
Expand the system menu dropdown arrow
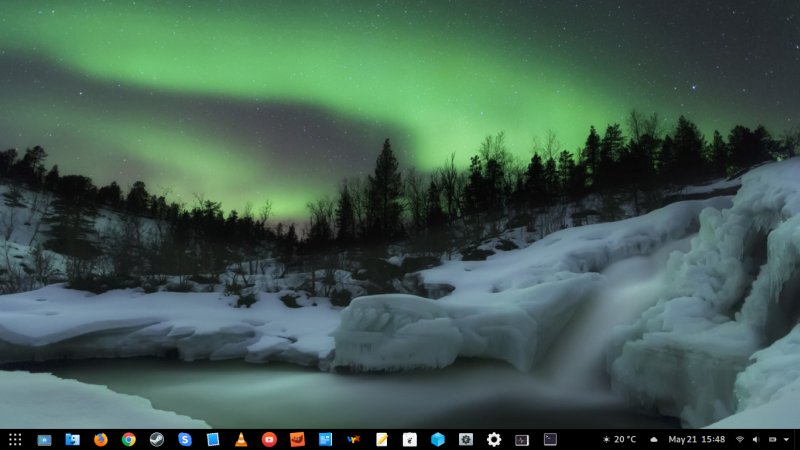point(787,439)
